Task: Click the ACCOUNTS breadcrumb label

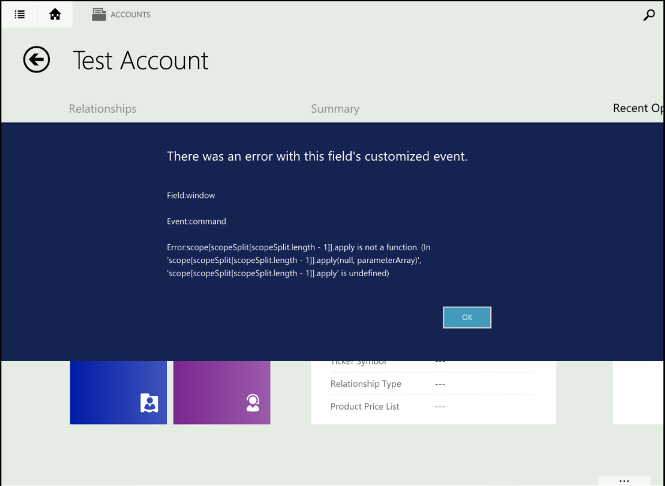Action: coord(131,15)
